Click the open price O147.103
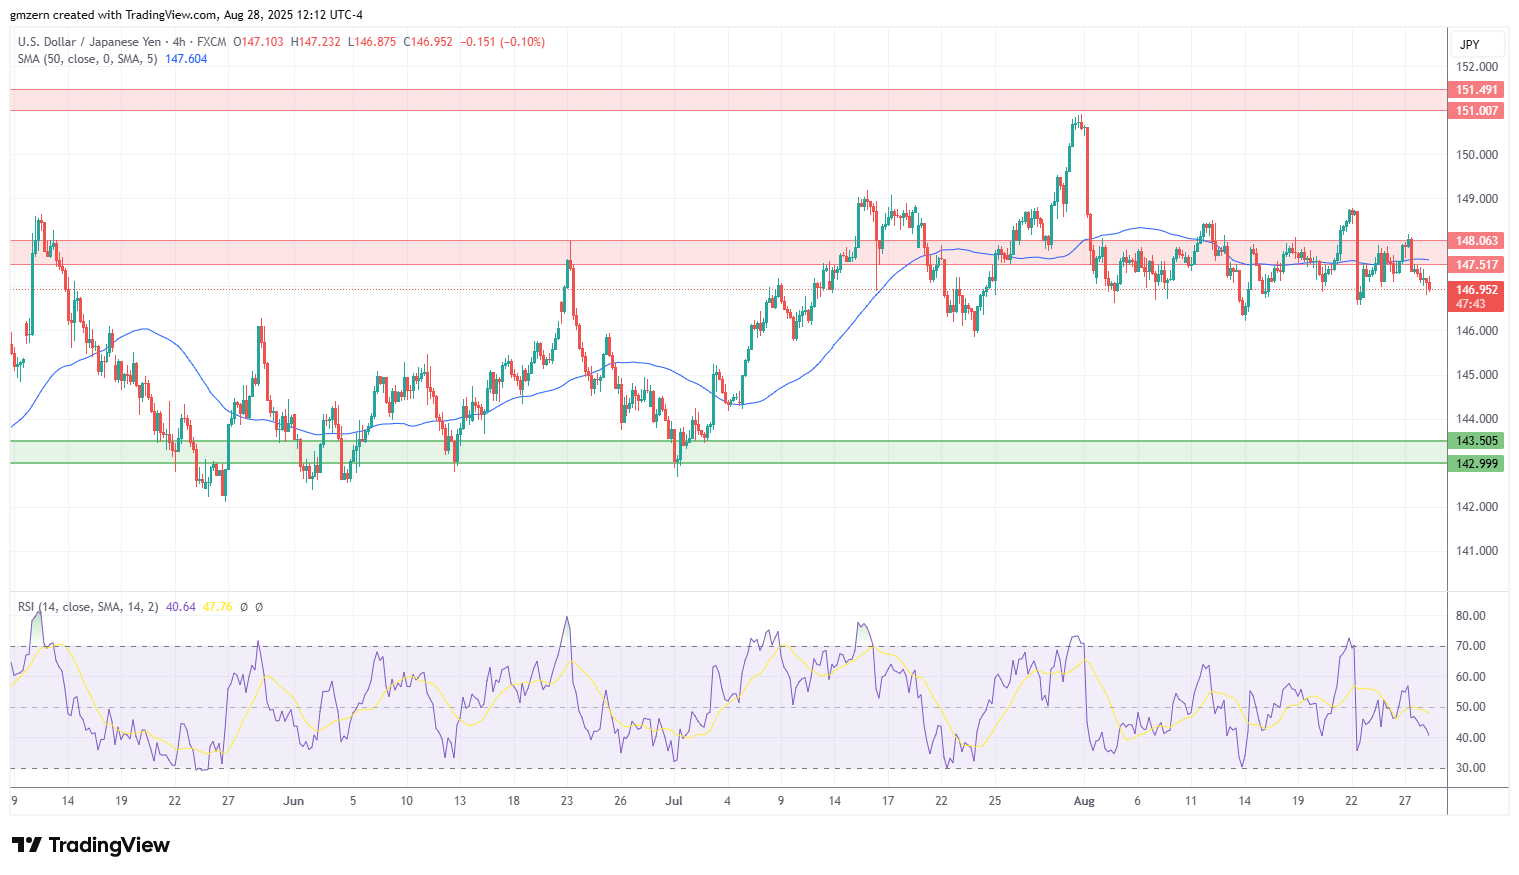1519x875 pixels. point(258,42)
